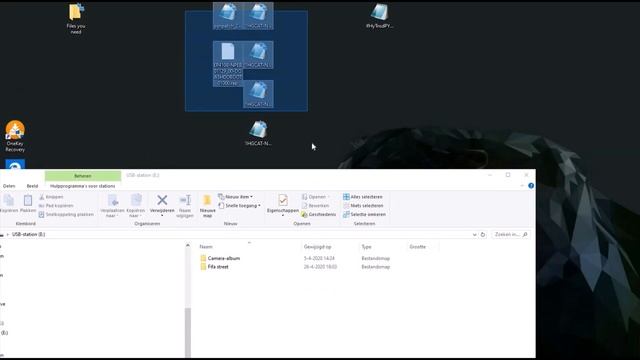Screen dimensions: 640x360
Task: Open the Camera-album folder icon
Action: [x=203, y=258]
